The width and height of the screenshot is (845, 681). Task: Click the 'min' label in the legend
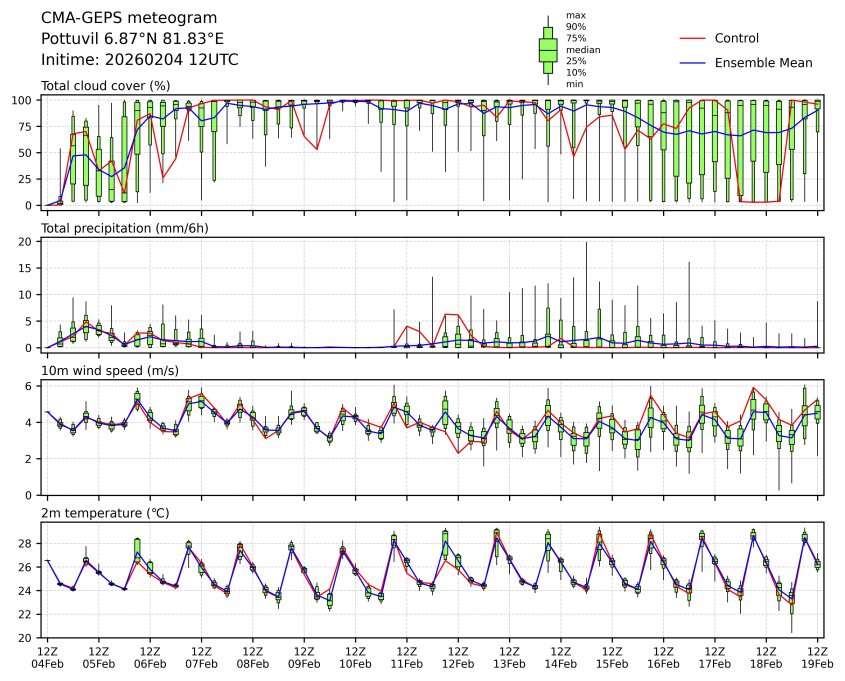coord(574,84)
